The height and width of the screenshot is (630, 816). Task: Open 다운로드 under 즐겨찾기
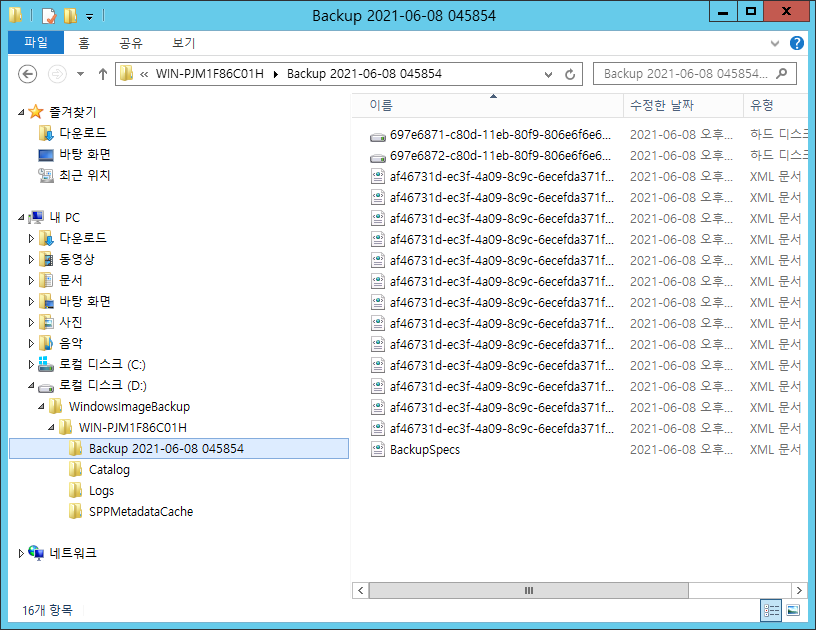click(x=82, y=133)
